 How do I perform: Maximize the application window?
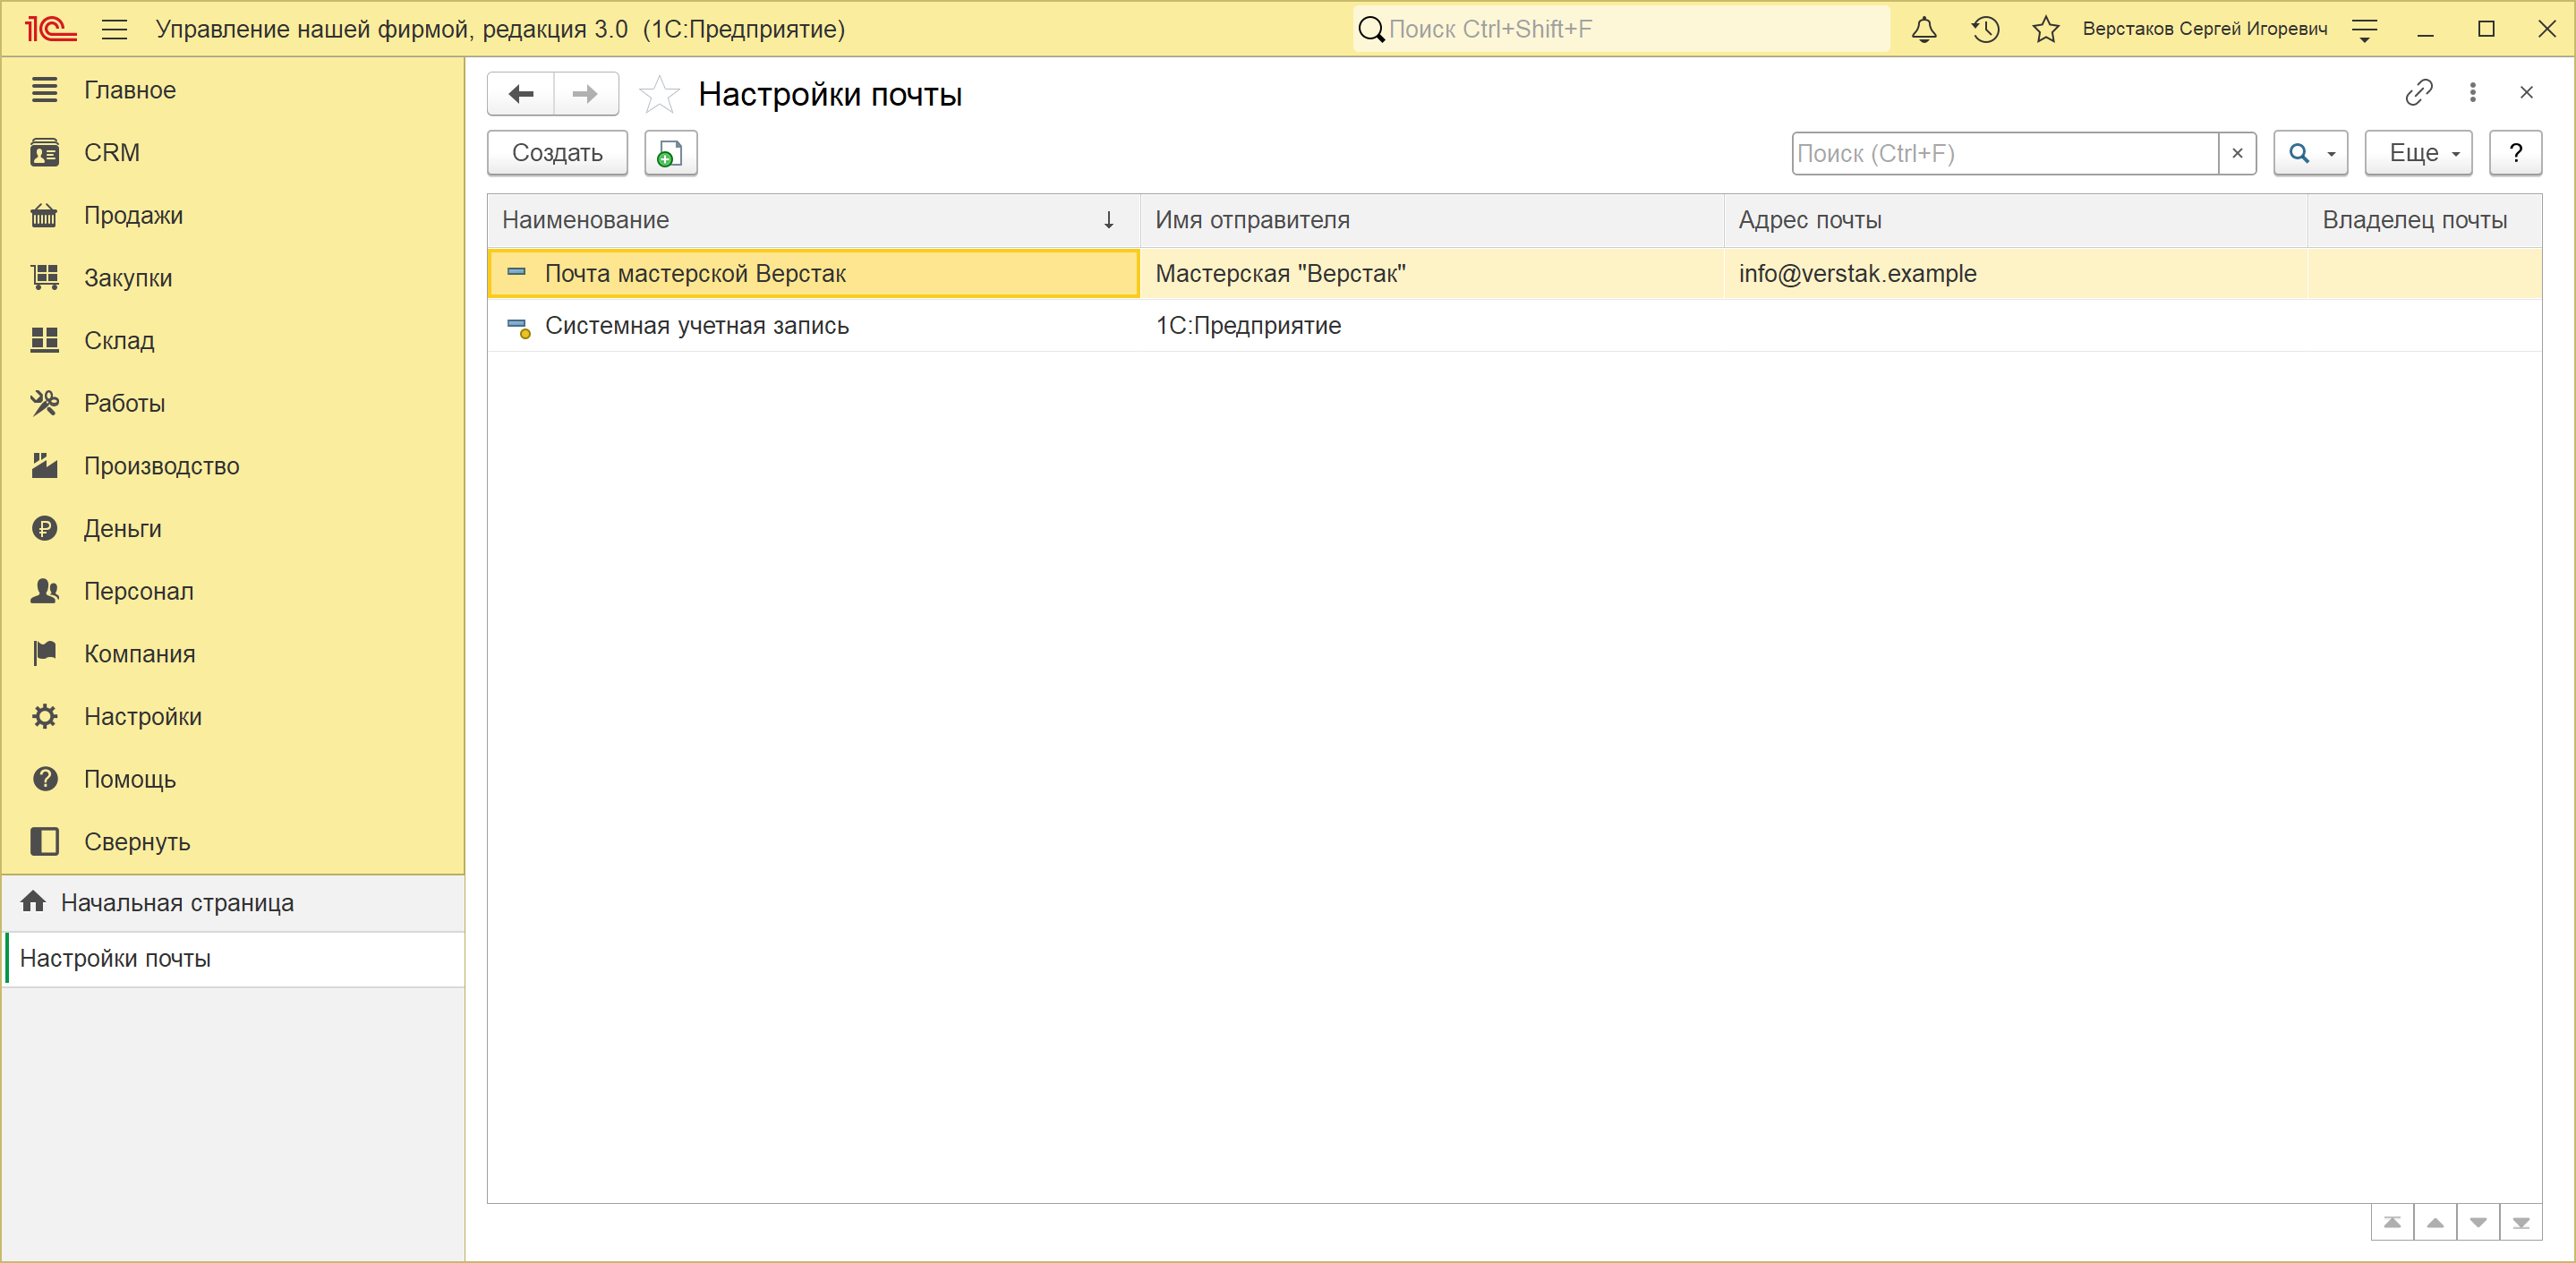point(2487,29)
